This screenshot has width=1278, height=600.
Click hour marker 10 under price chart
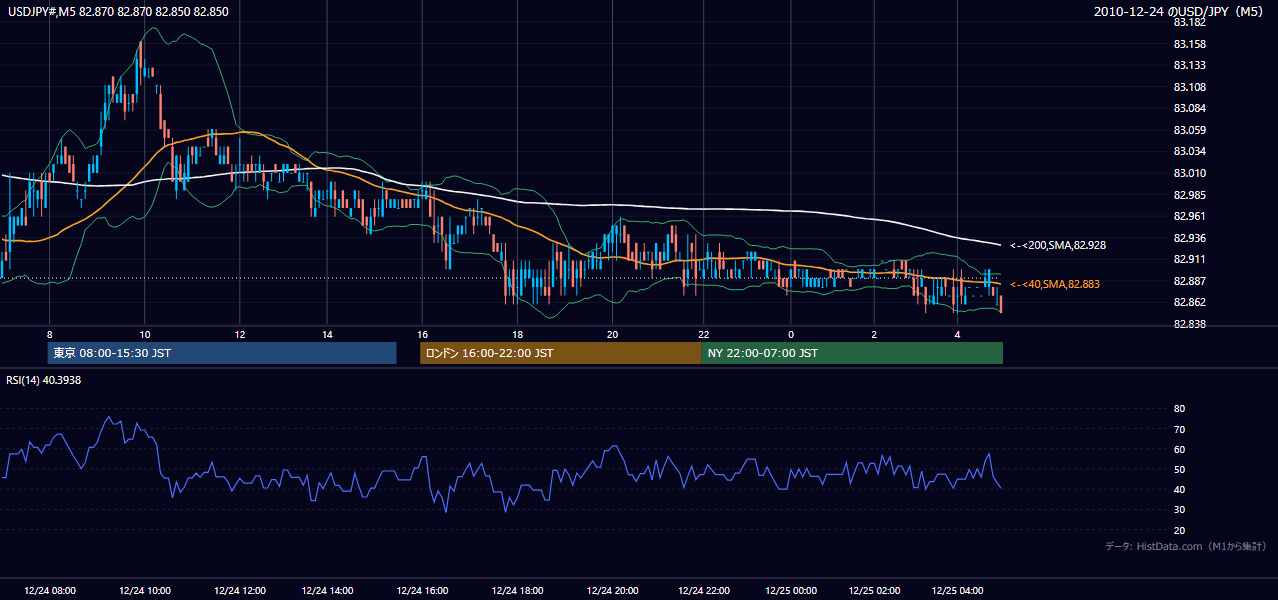(x=144, y=334)
